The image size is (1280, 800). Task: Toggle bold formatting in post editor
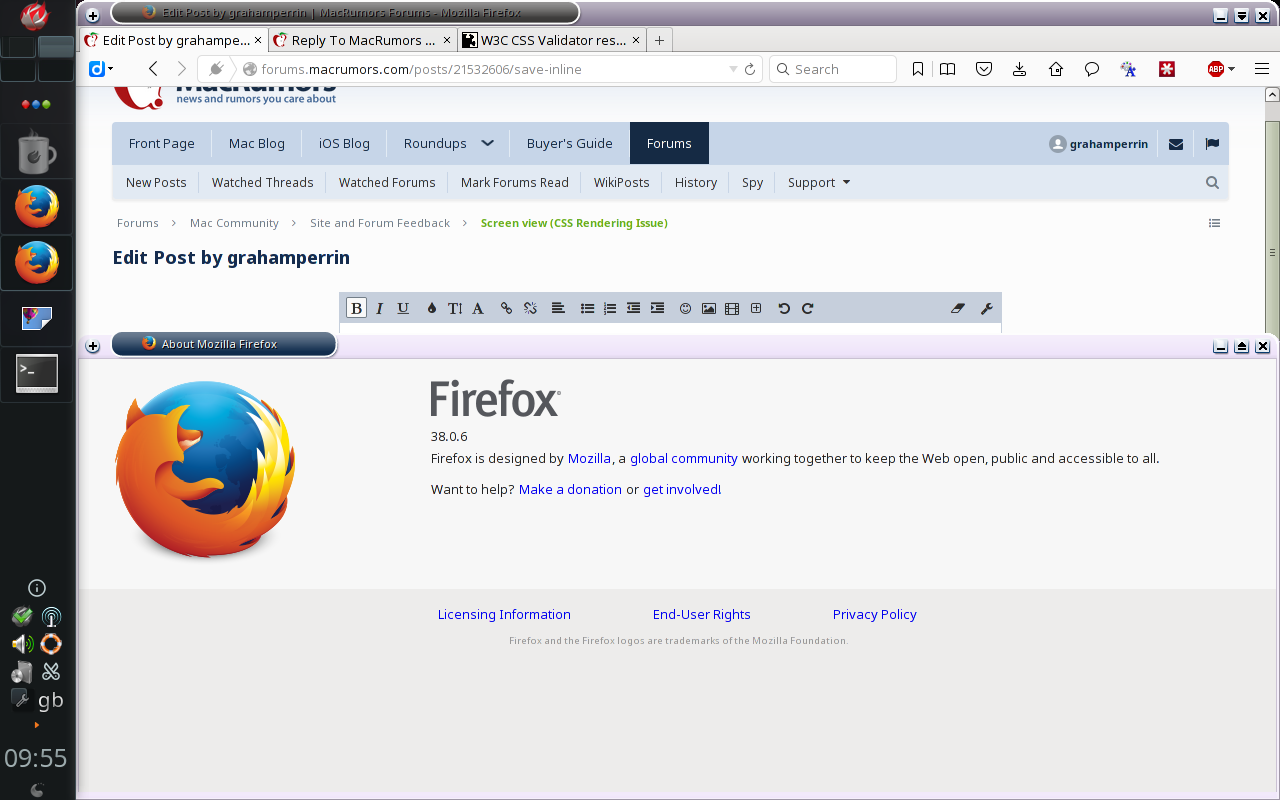(356, 308)
